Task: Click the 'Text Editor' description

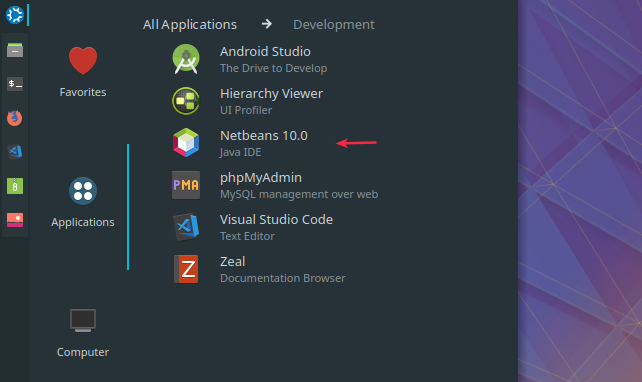Action: (247, 236)
